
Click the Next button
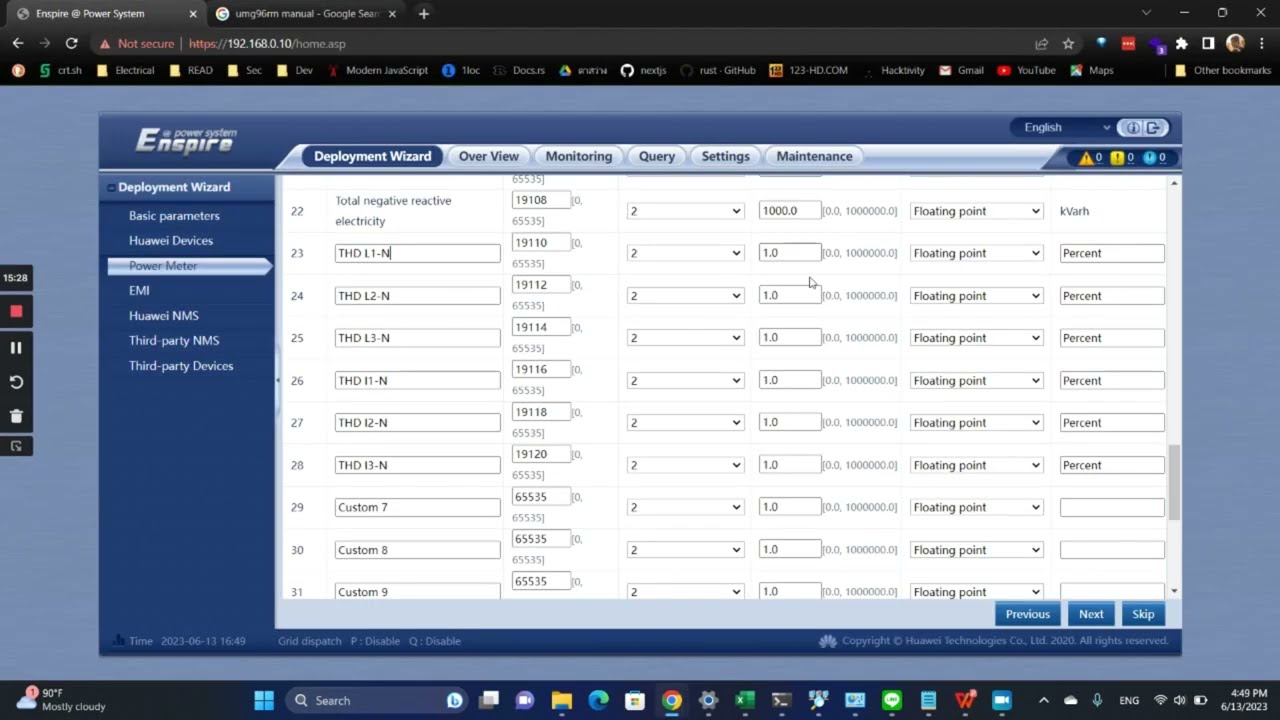pos(1091,615)
